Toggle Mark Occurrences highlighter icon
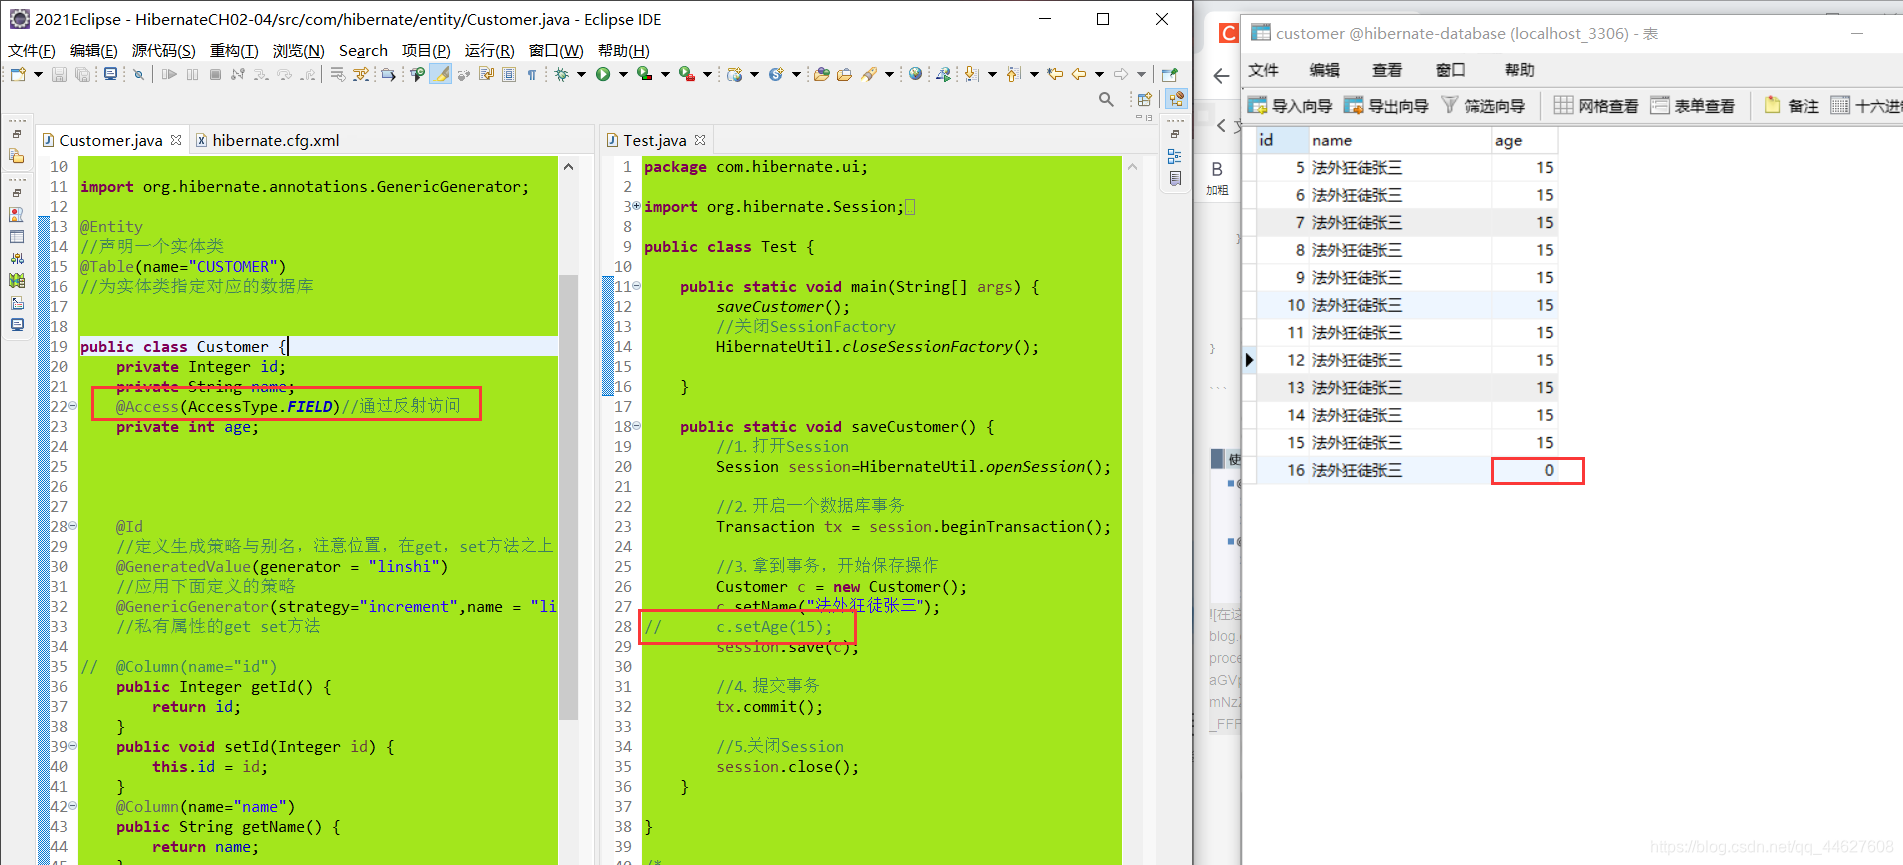This screenshot has width=1903, height=865. [441, 74]
